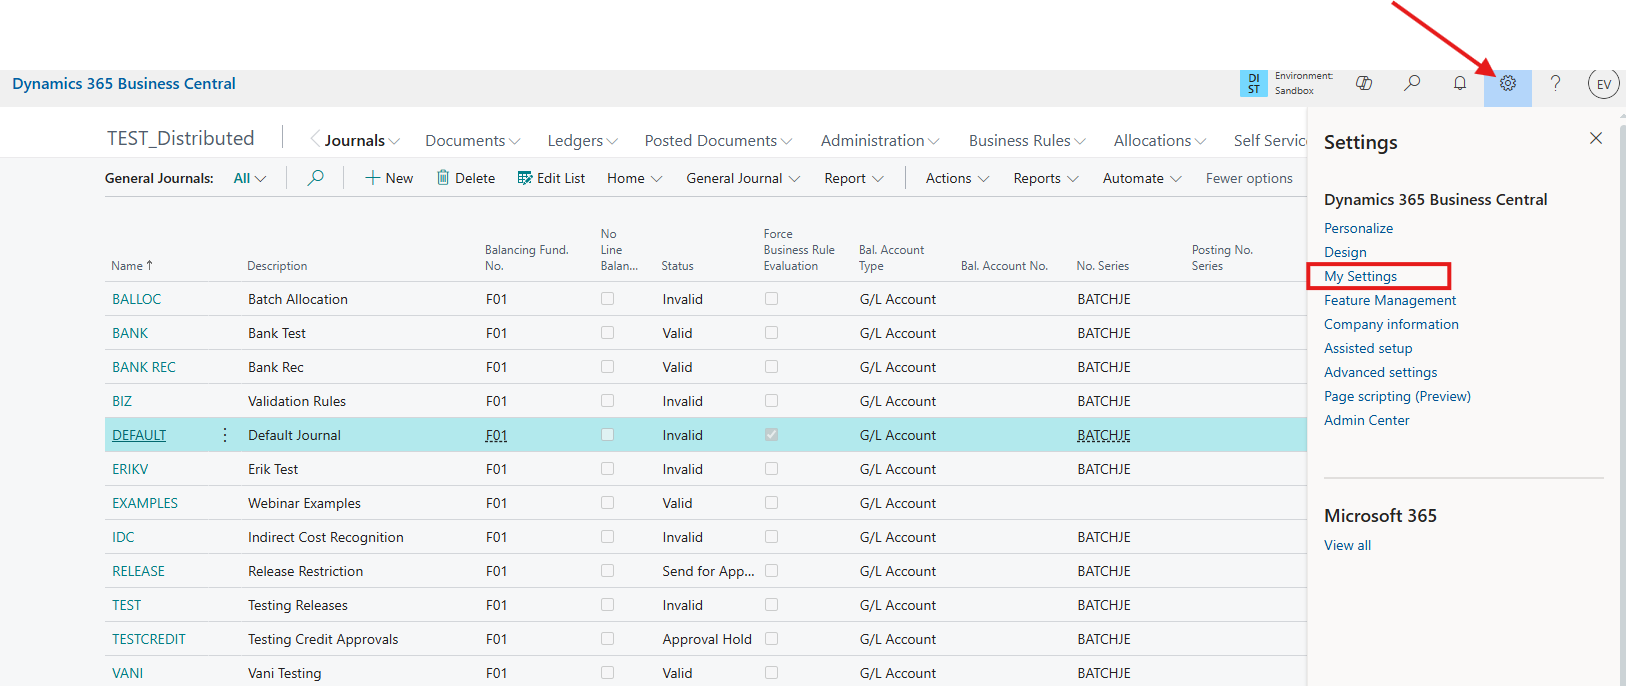Open the TESTCREDIT journal

149,639
